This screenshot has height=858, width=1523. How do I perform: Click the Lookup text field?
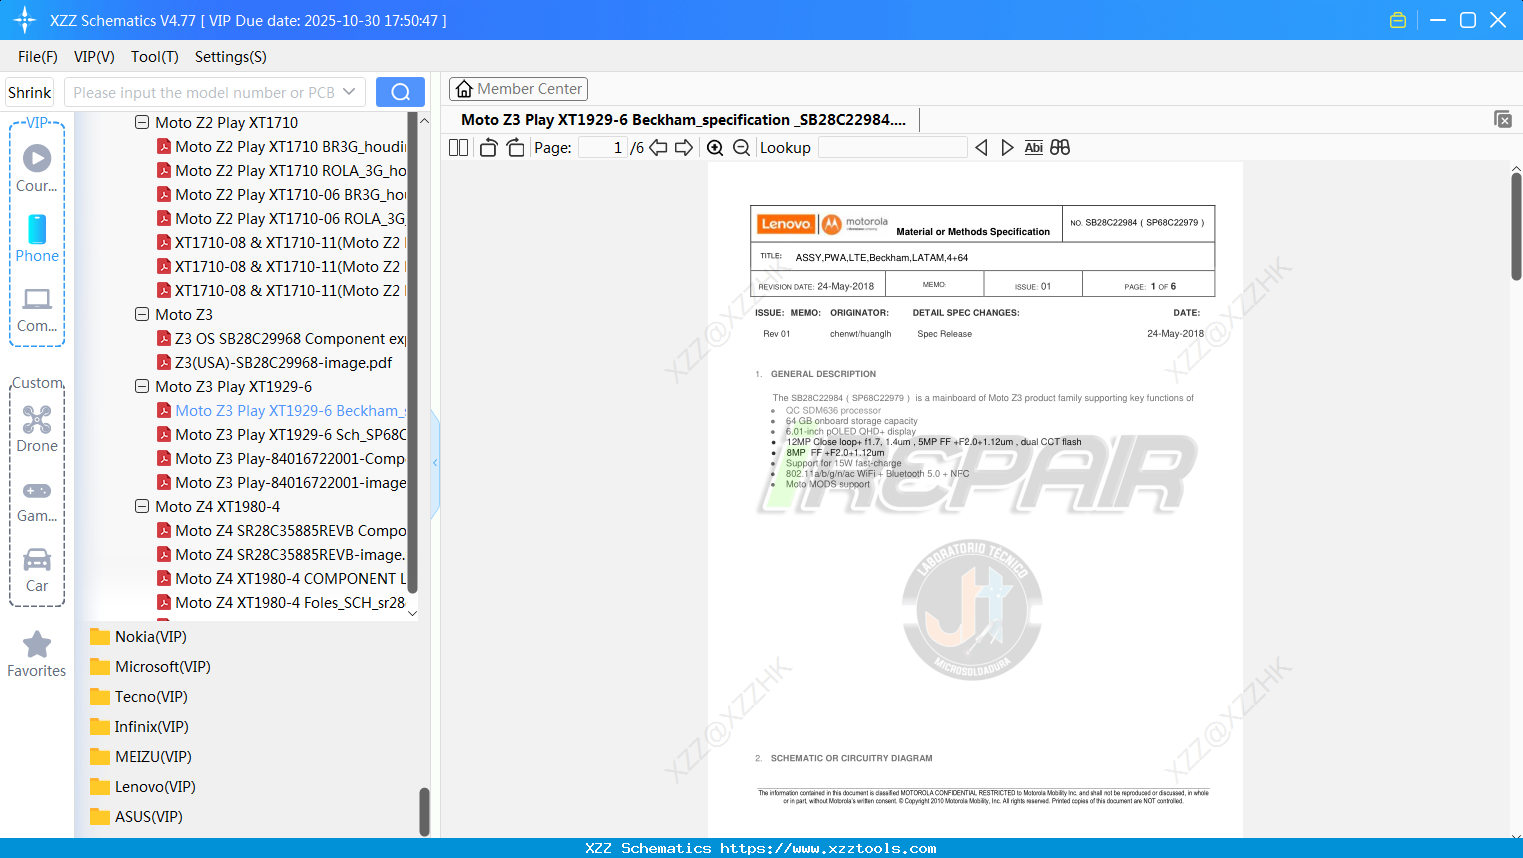pyautogui.click(x=892, y=147)
